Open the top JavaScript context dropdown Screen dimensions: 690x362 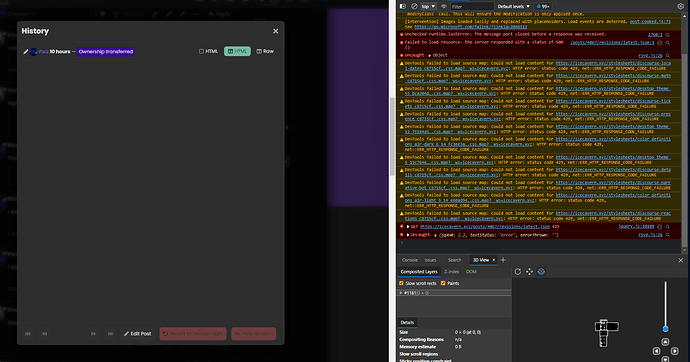tap(428, 7)
